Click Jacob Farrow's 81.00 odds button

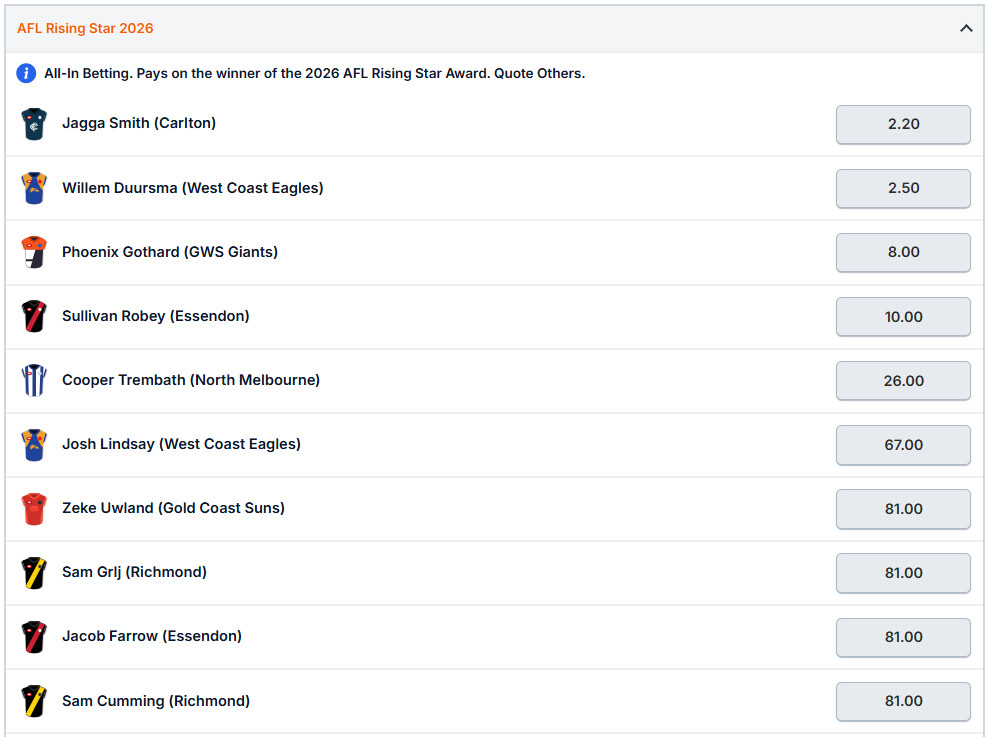point(903,637)
